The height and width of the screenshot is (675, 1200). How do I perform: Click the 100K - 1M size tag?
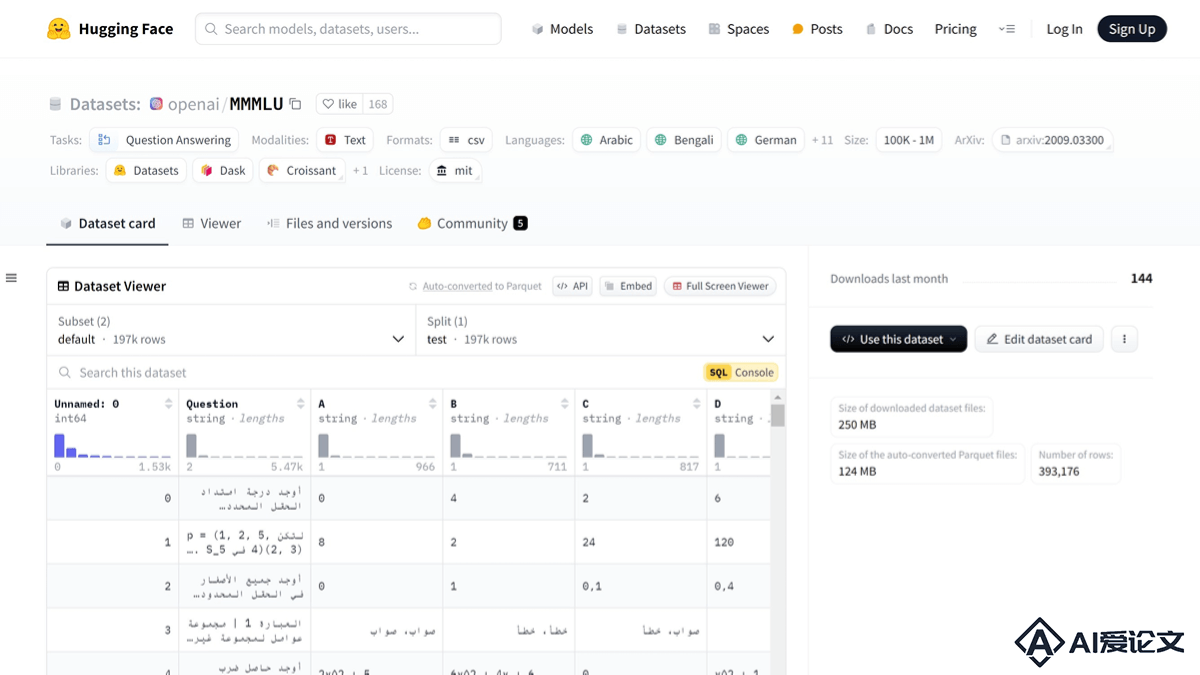click(909, 140)
